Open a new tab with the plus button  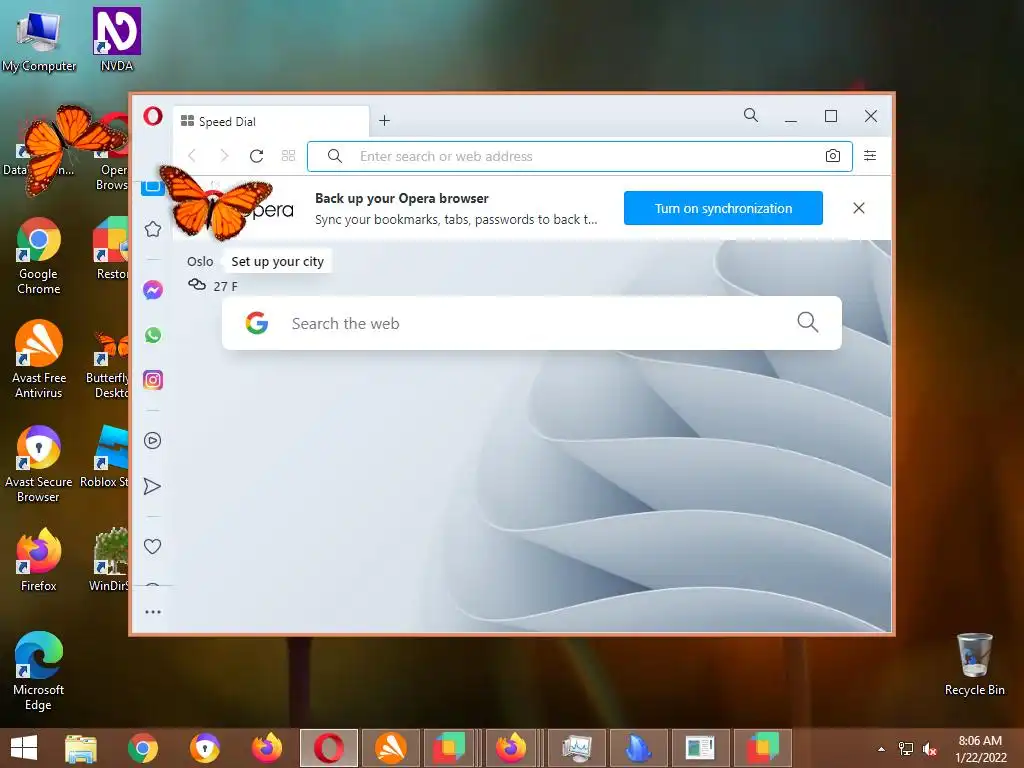(x=385, y=121)
